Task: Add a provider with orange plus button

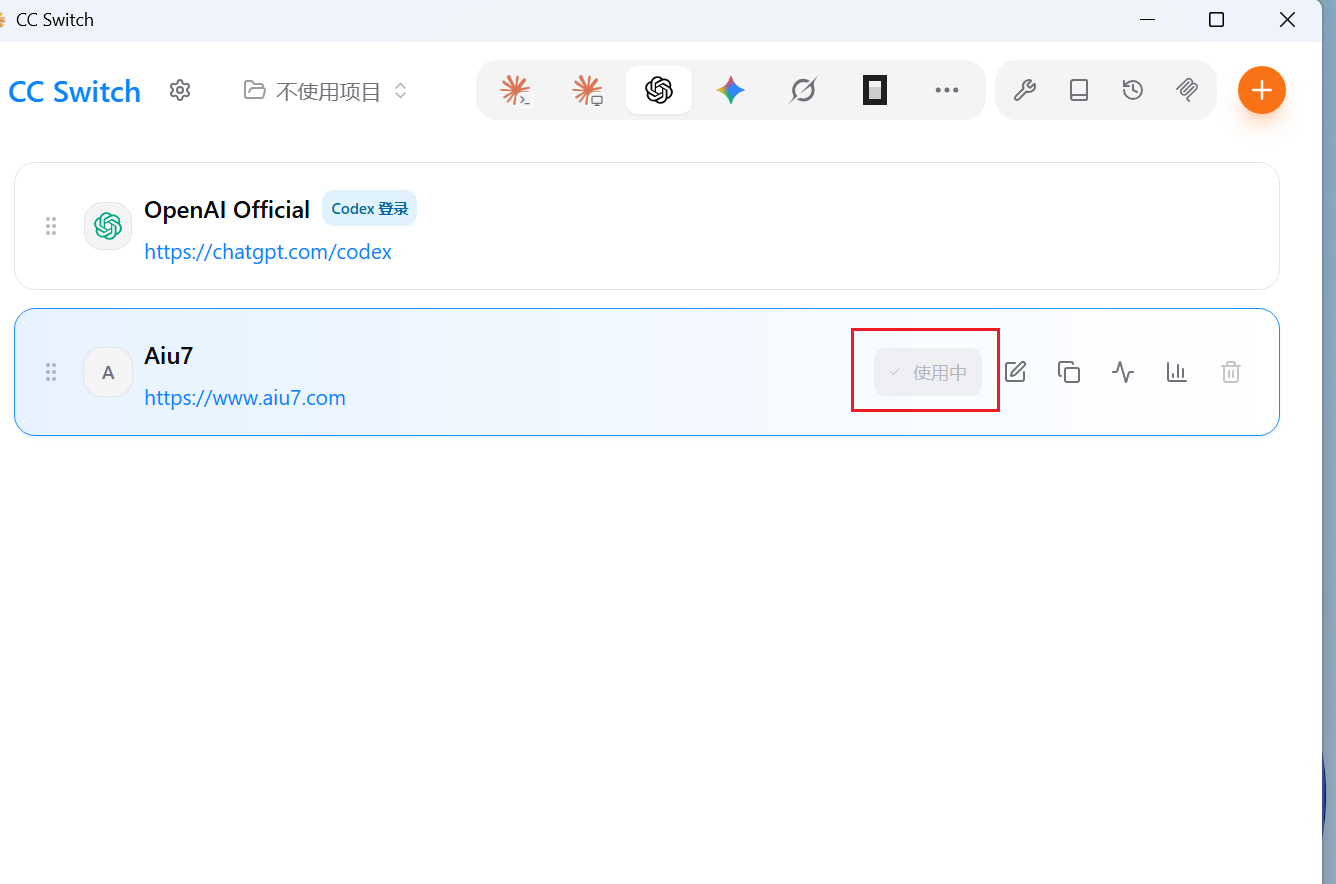Action: (x=1262, y=90)
